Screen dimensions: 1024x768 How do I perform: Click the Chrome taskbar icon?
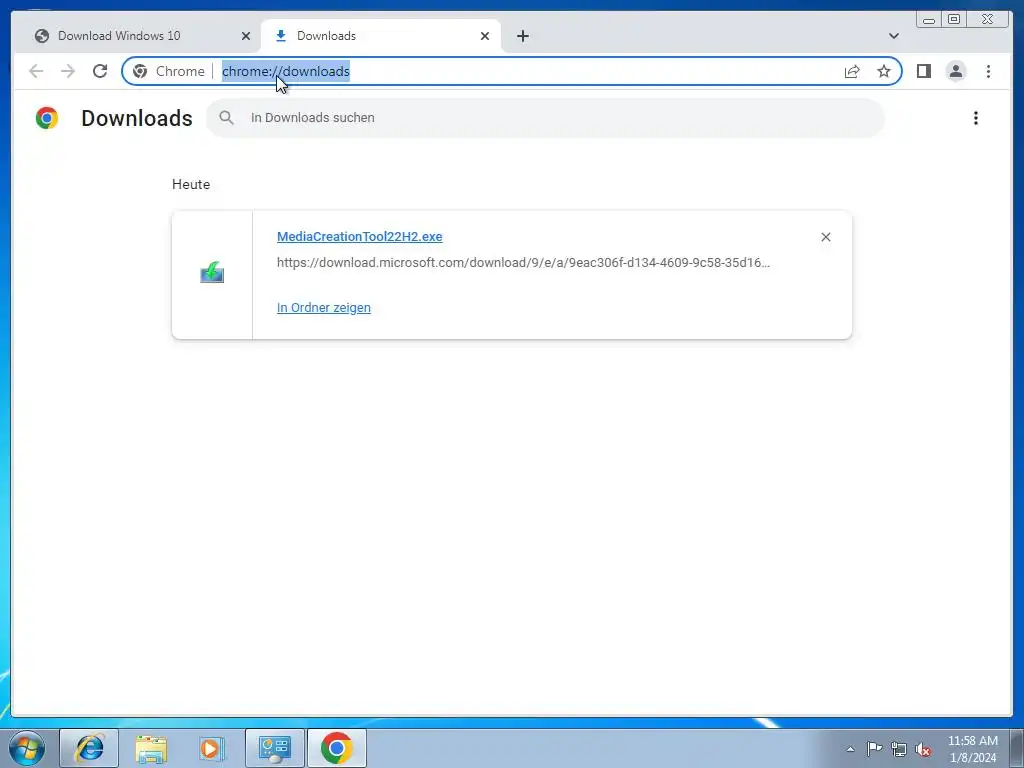coord(336,748)
